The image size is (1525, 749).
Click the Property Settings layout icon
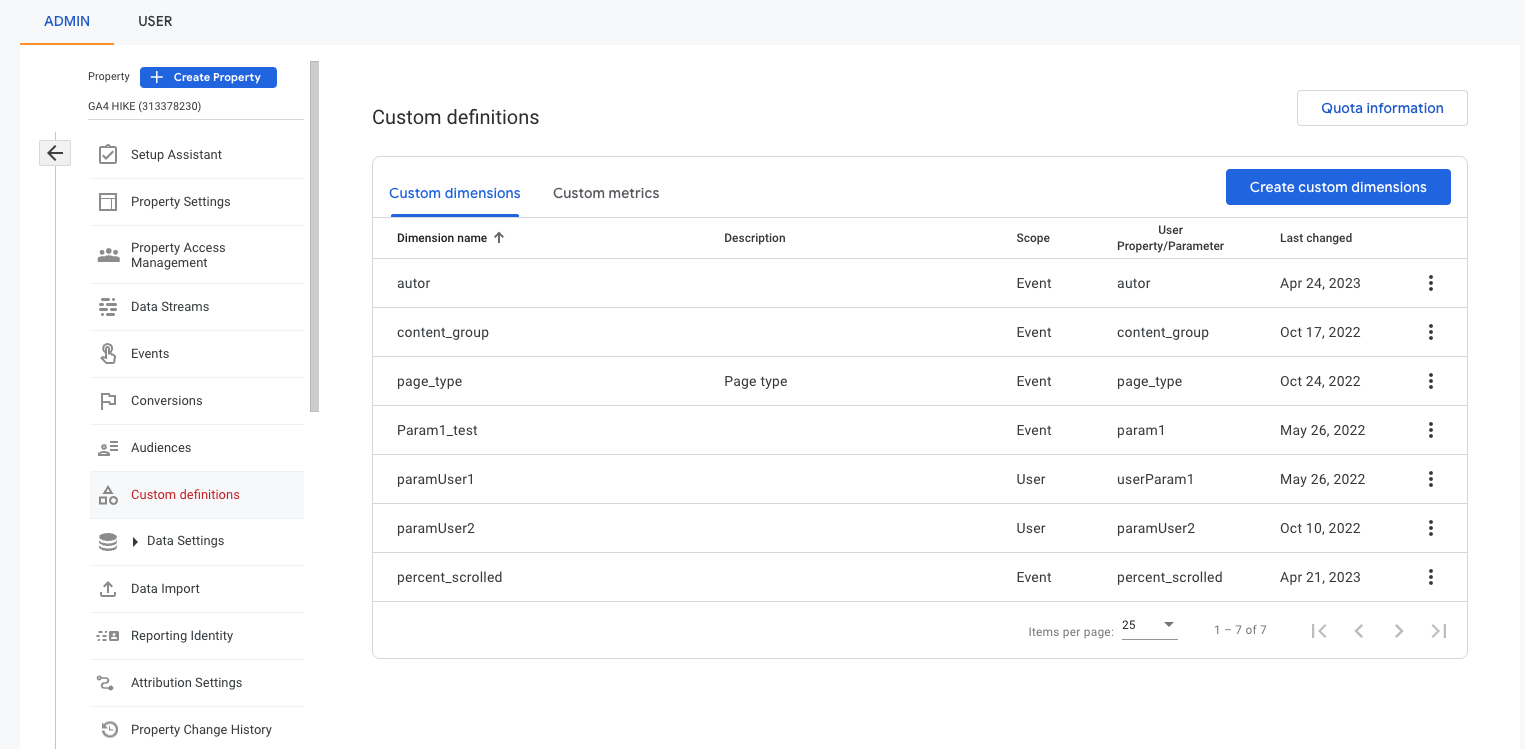(108, 202)
